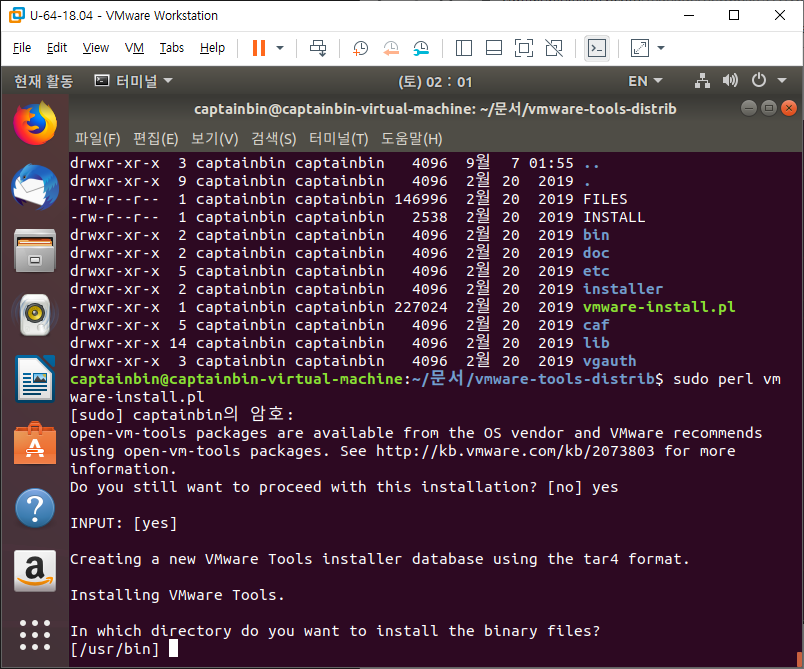Expand the 터미널 app menu

point(133,81)
